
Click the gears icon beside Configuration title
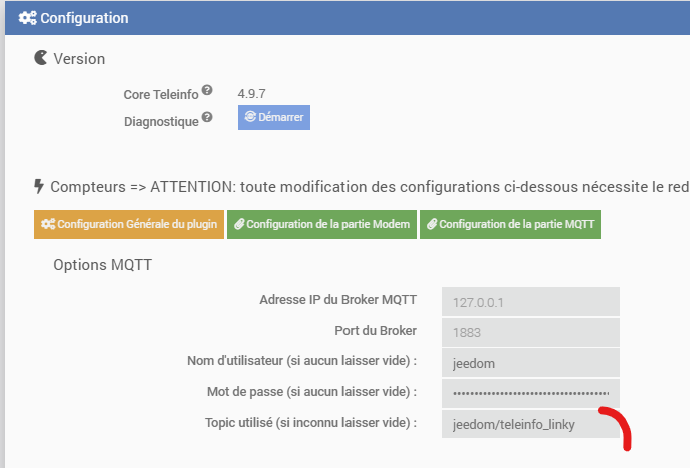28,18
